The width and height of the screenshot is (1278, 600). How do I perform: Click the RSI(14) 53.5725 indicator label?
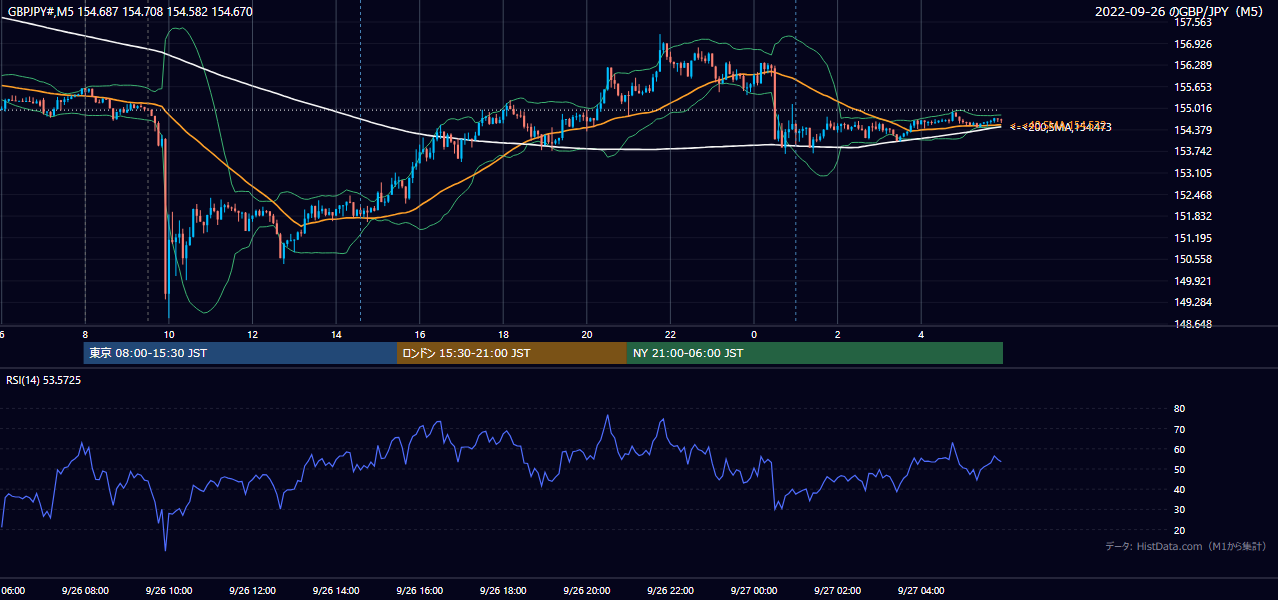pyautogui.click(x=44, y=380)
